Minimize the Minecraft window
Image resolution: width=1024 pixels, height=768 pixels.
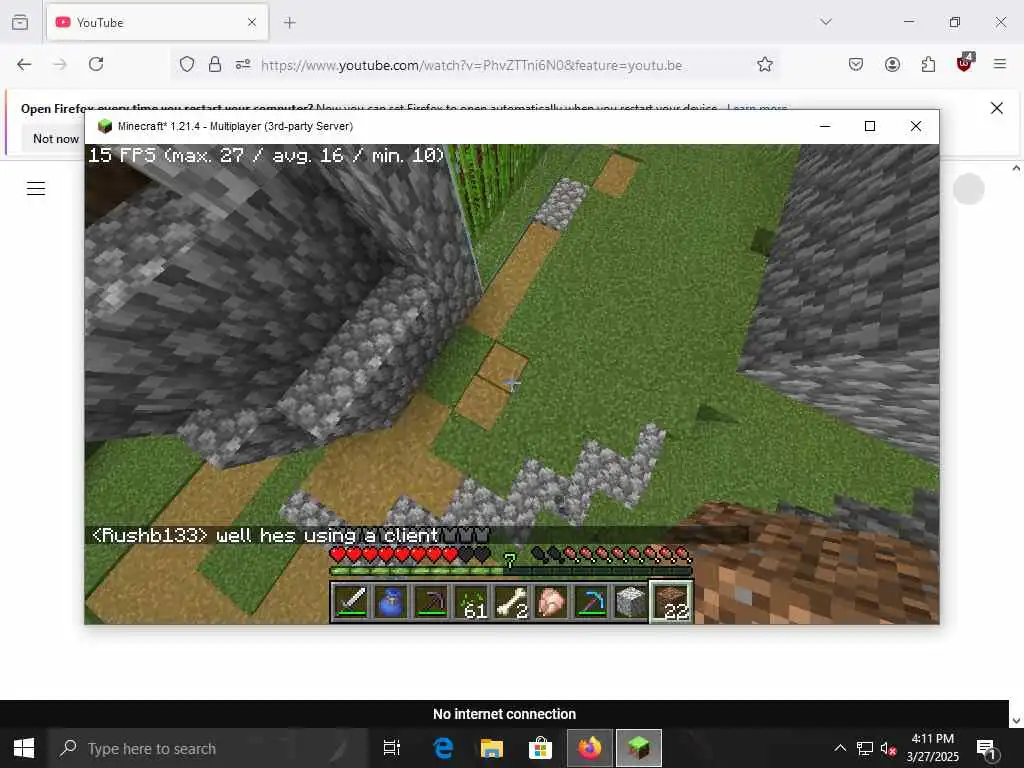(825, 126)
